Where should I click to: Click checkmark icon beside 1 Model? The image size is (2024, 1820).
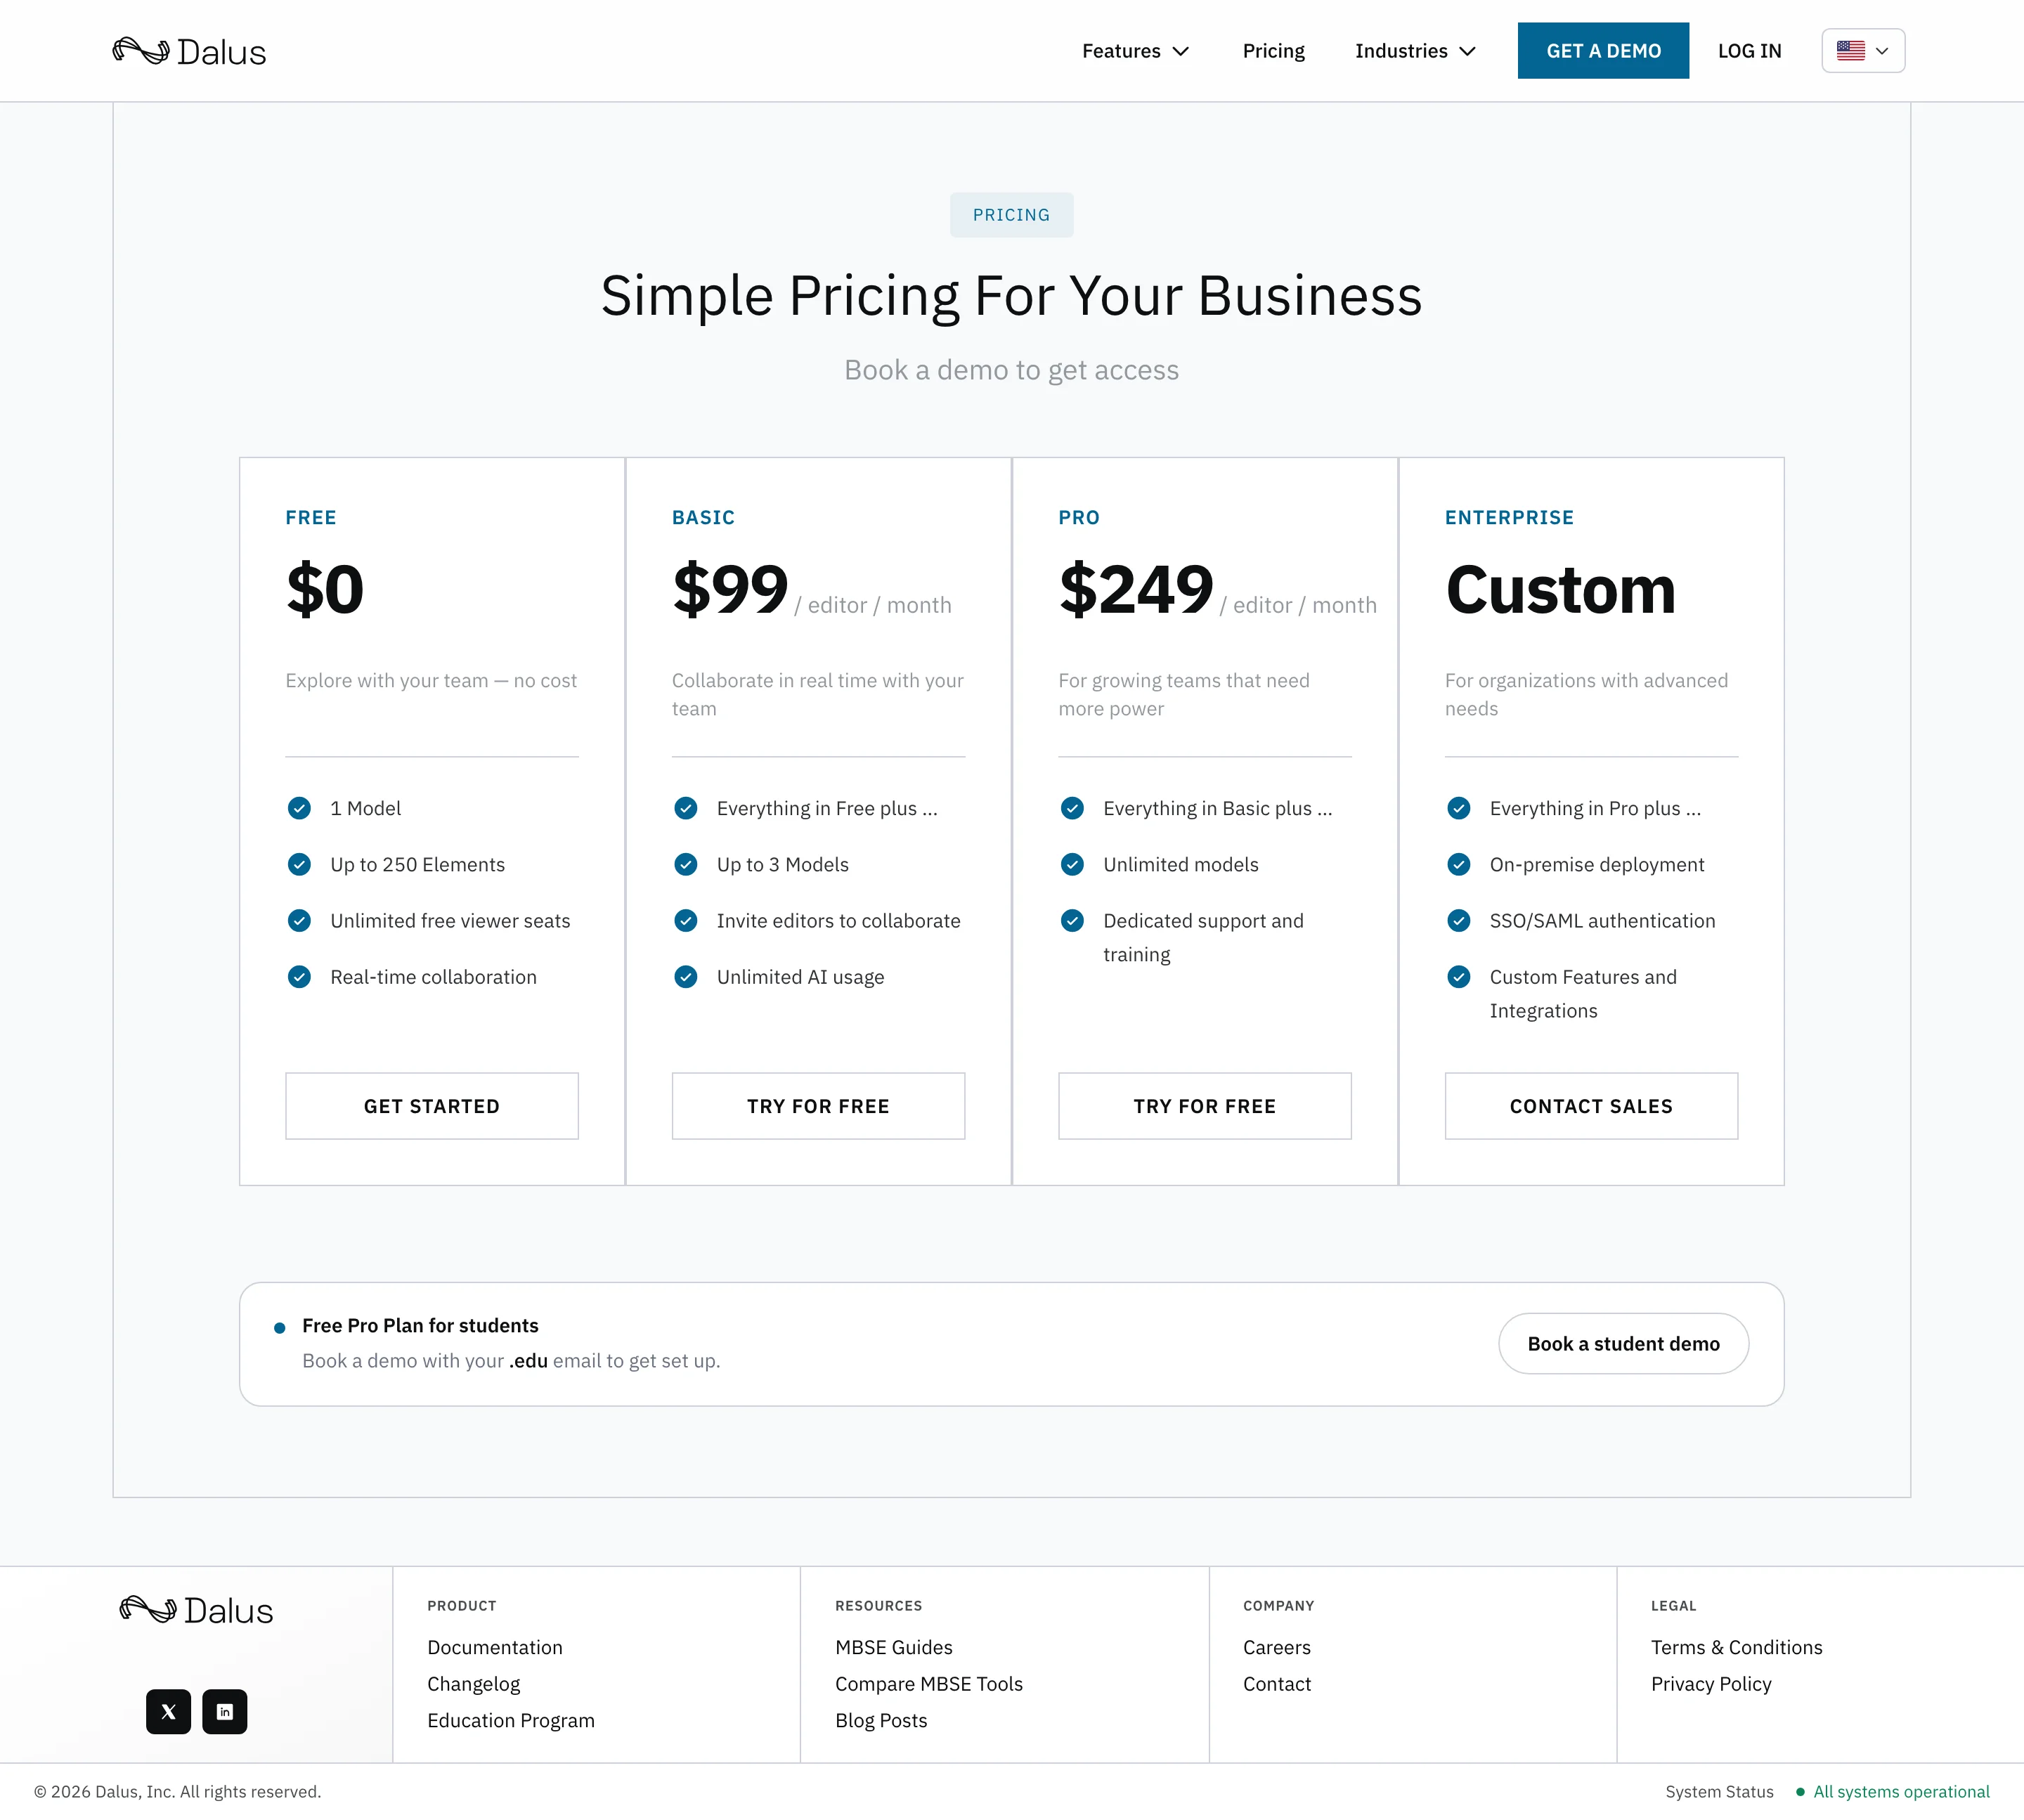299,808
